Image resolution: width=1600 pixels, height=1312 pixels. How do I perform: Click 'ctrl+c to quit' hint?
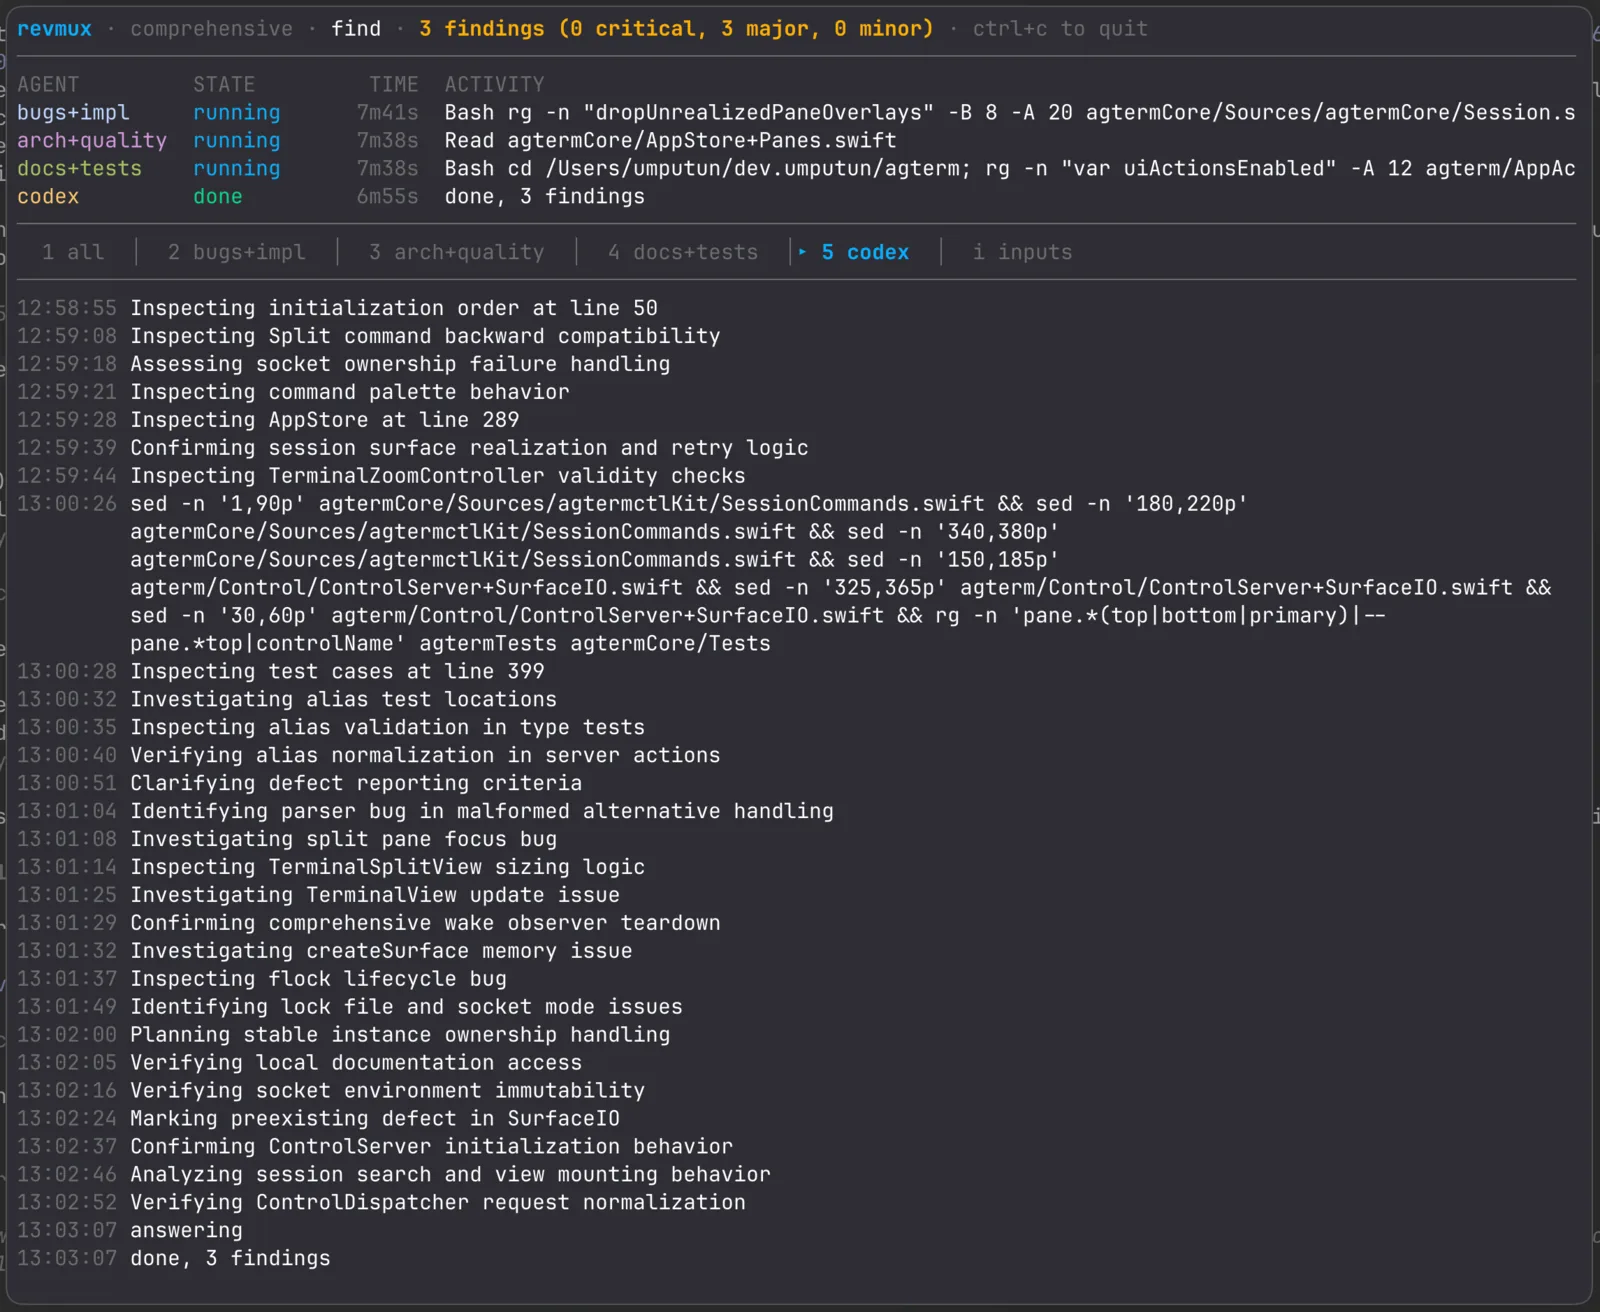[1060, 29]
